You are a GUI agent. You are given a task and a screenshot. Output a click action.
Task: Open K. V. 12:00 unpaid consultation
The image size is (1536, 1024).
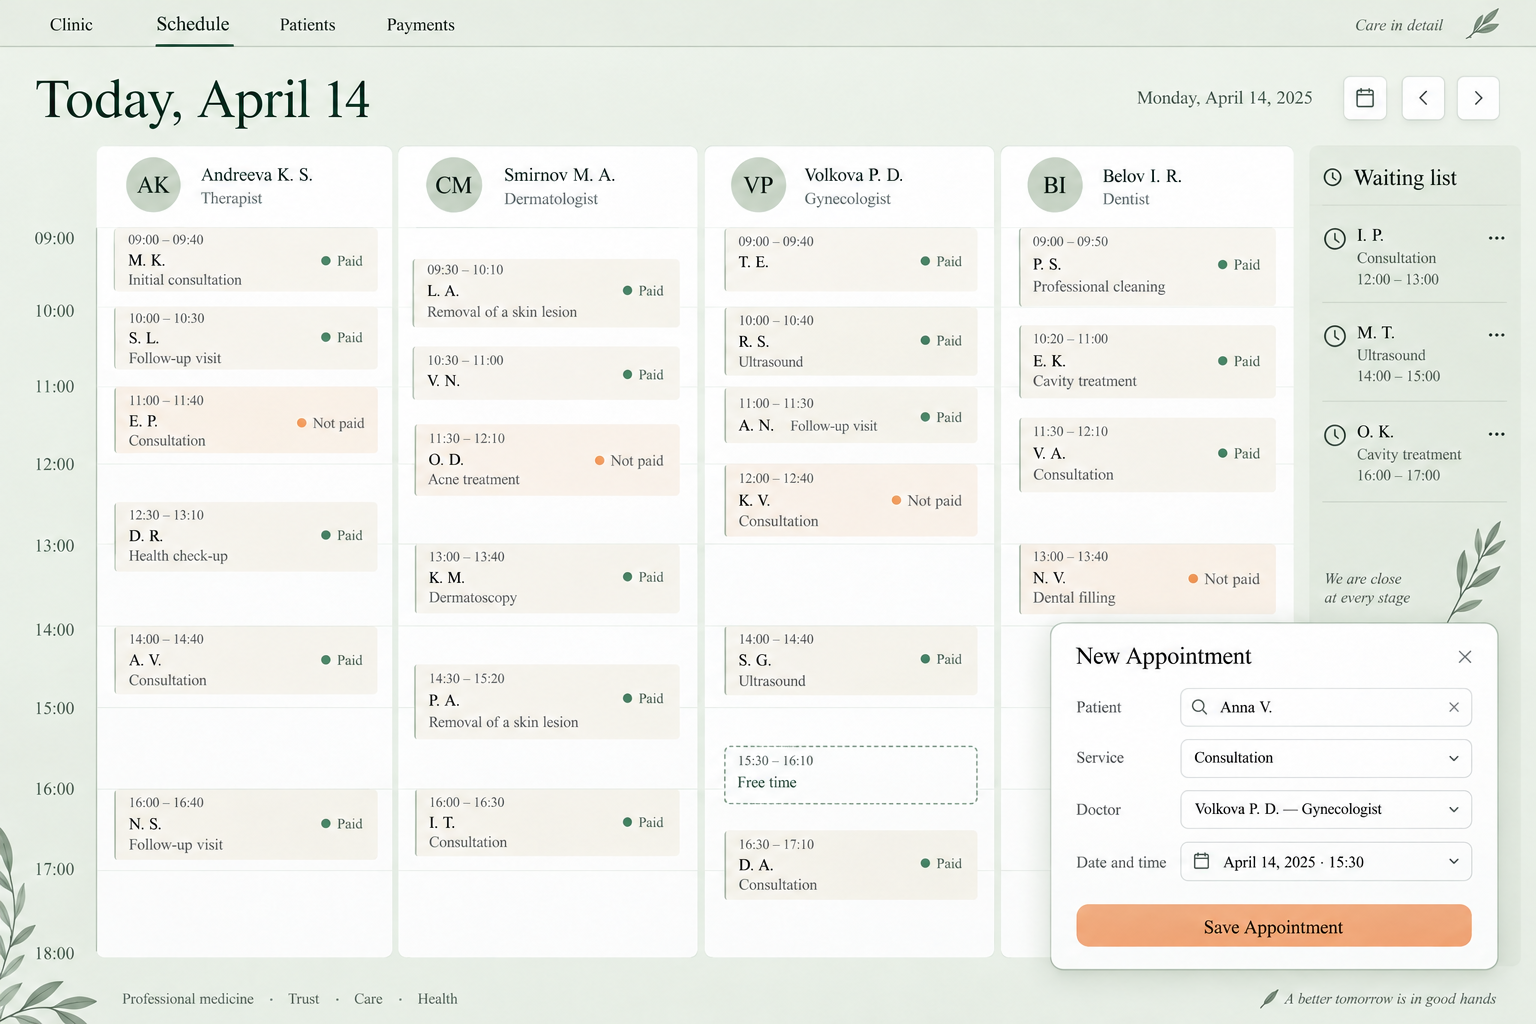(850, 500)
